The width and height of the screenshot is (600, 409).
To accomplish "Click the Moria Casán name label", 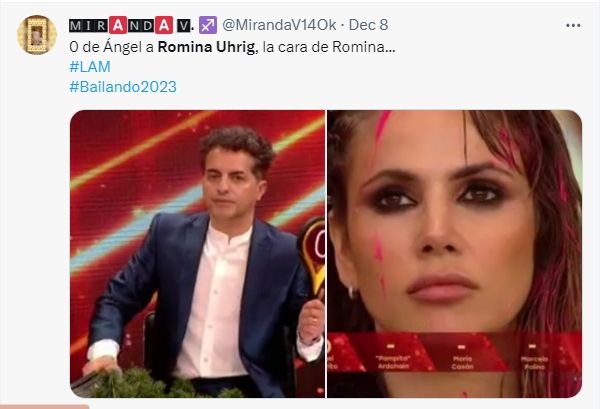I will pyautogui.click(x=462, y=362).
